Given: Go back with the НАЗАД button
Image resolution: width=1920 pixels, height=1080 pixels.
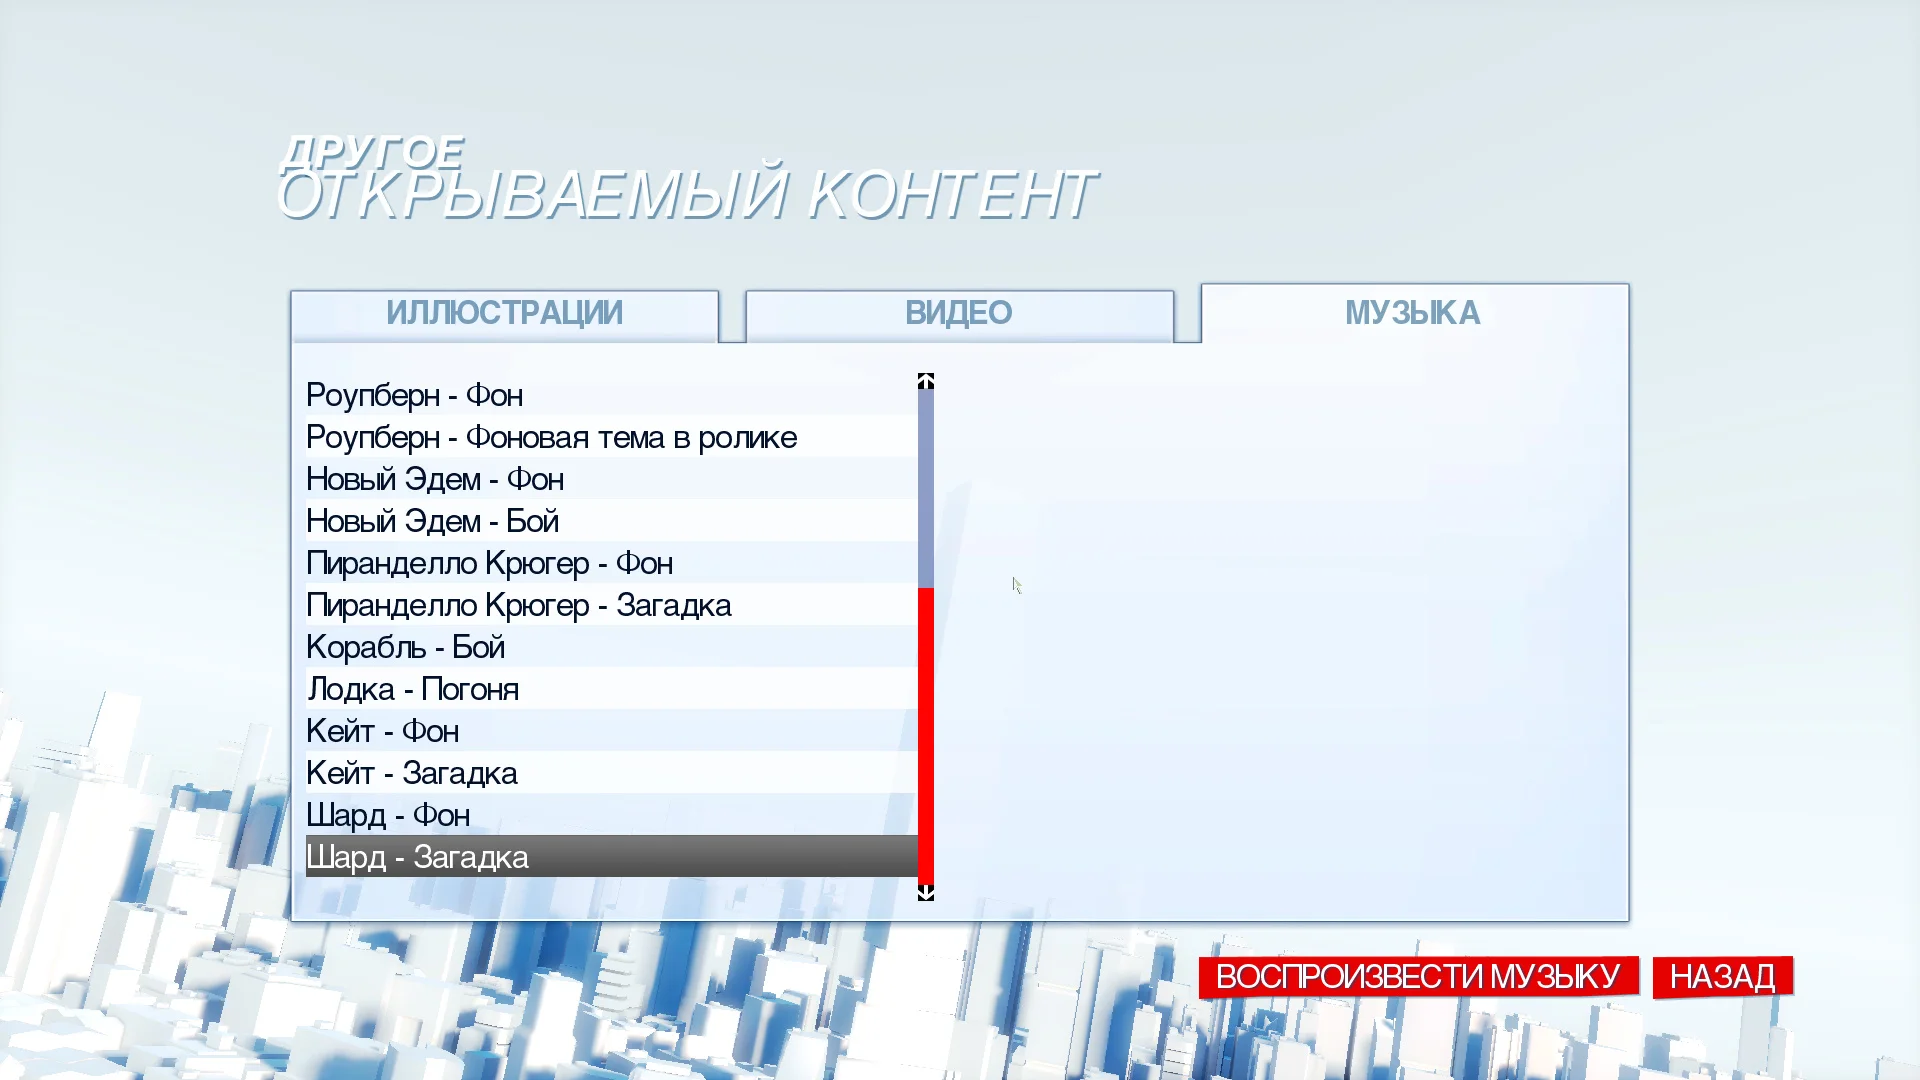Looking at the screenshot, I should pos(1722,976).
